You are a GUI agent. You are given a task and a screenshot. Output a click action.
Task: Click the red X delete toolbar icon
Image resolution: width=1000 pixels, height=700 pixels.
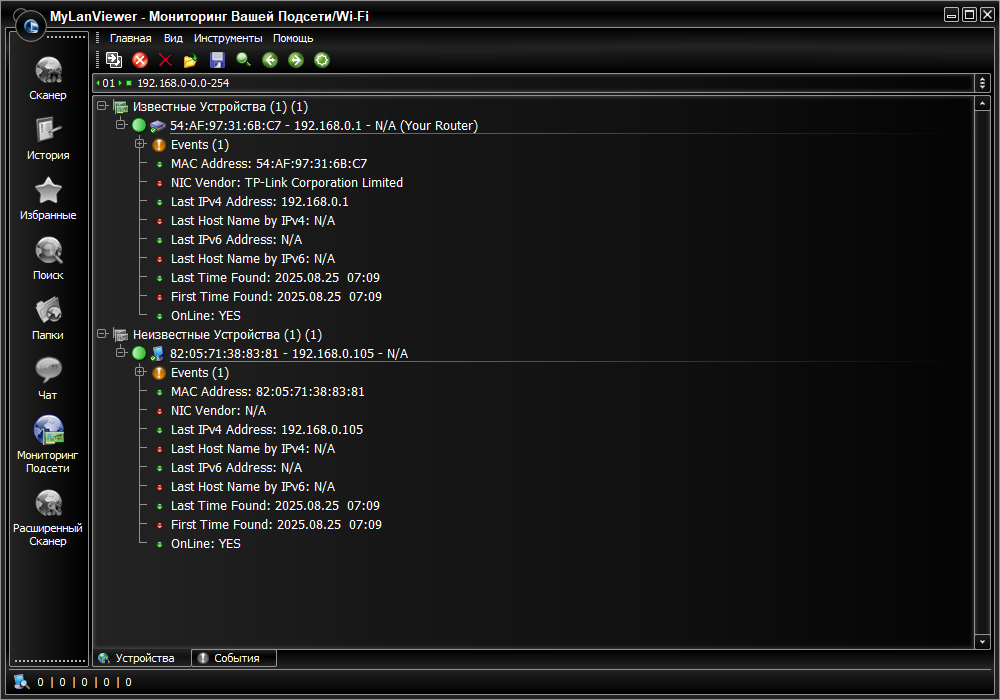pos(165,60)
